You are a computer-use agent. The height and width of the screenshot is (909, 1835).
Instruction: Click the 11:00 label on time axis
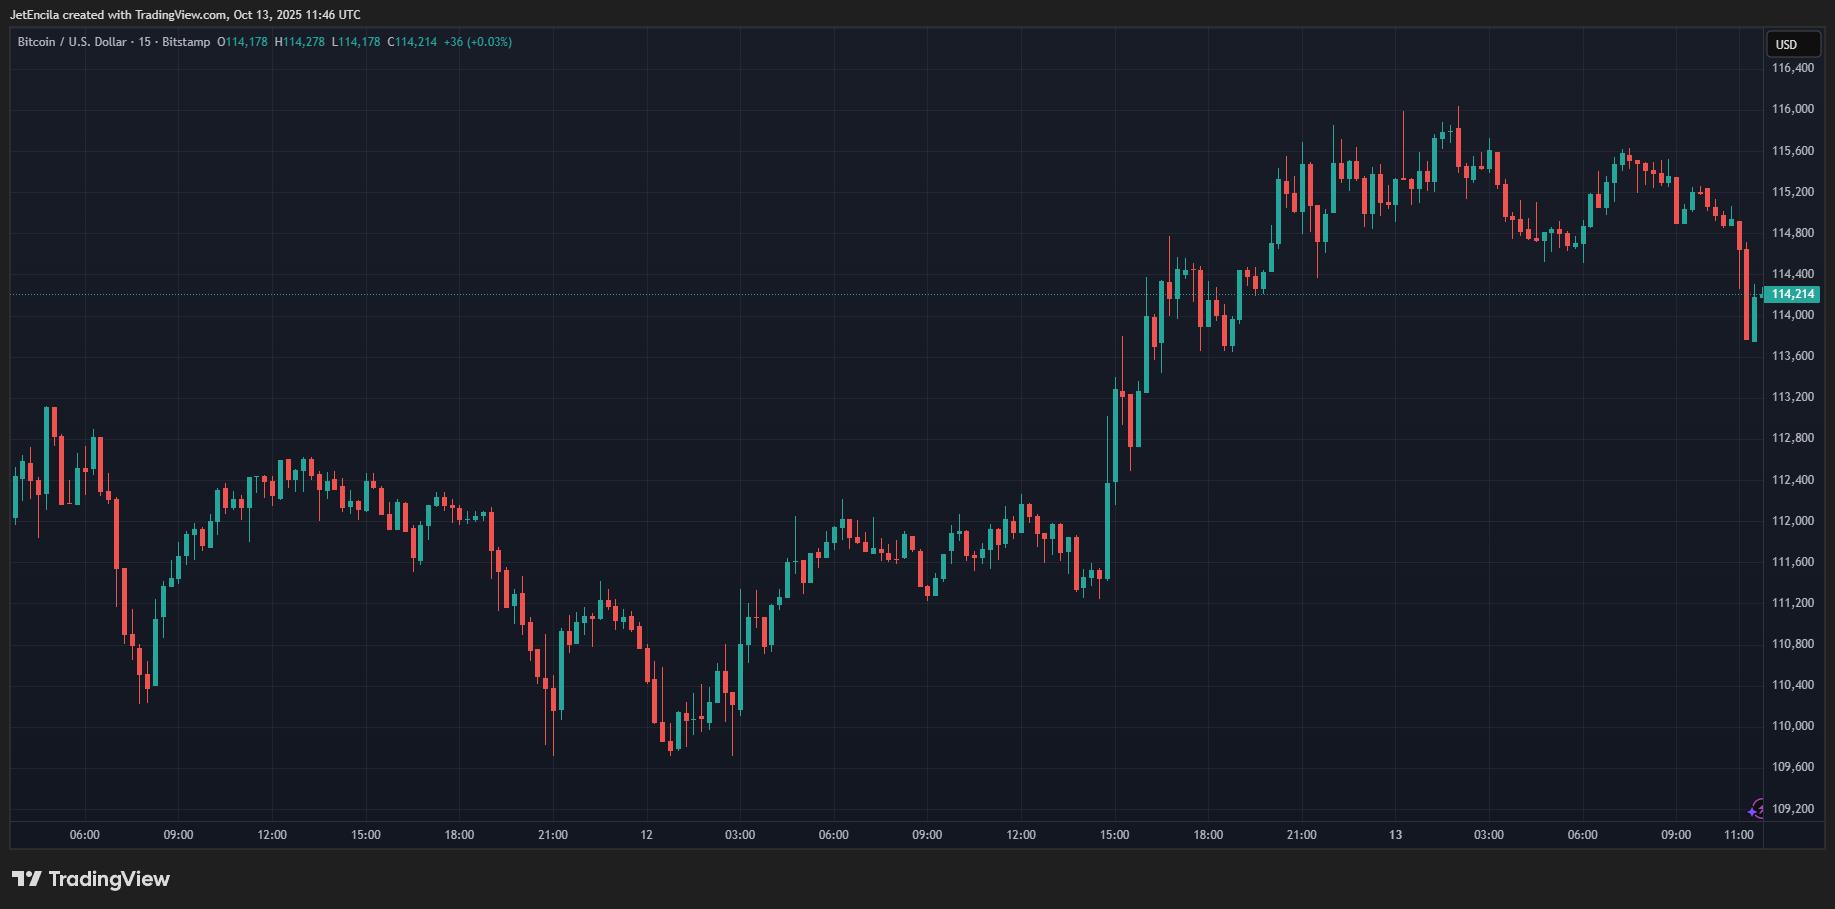[x=1739, y=835]
